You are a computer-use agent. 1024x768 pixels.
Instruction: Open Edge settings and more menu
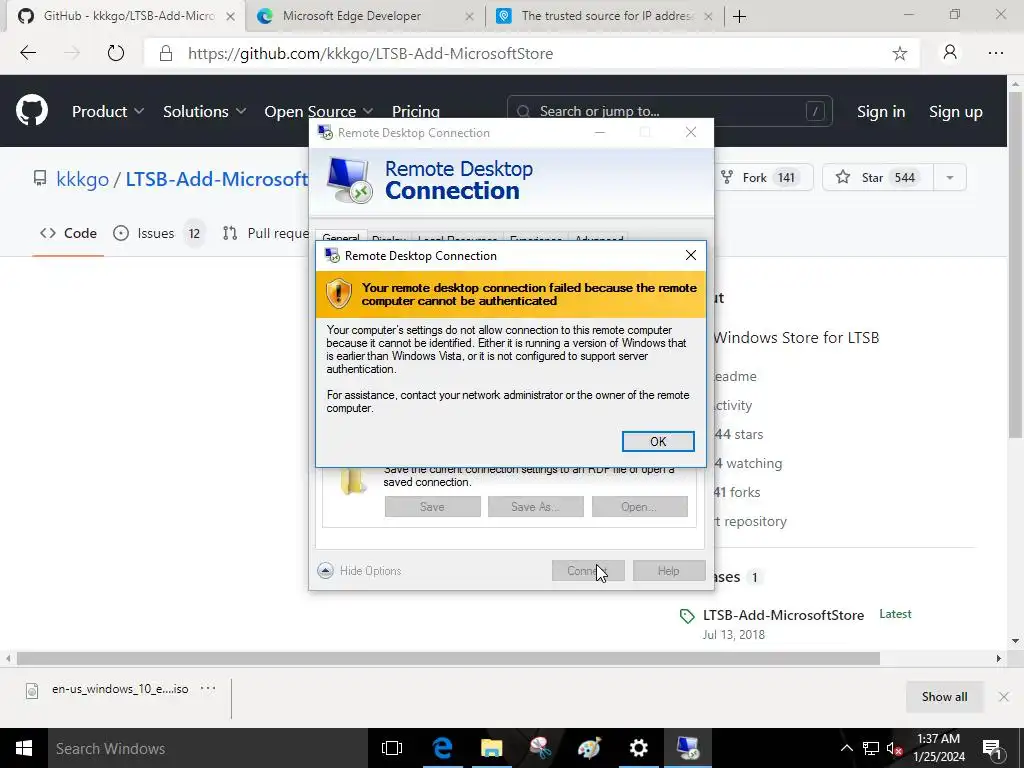[995, 53]
